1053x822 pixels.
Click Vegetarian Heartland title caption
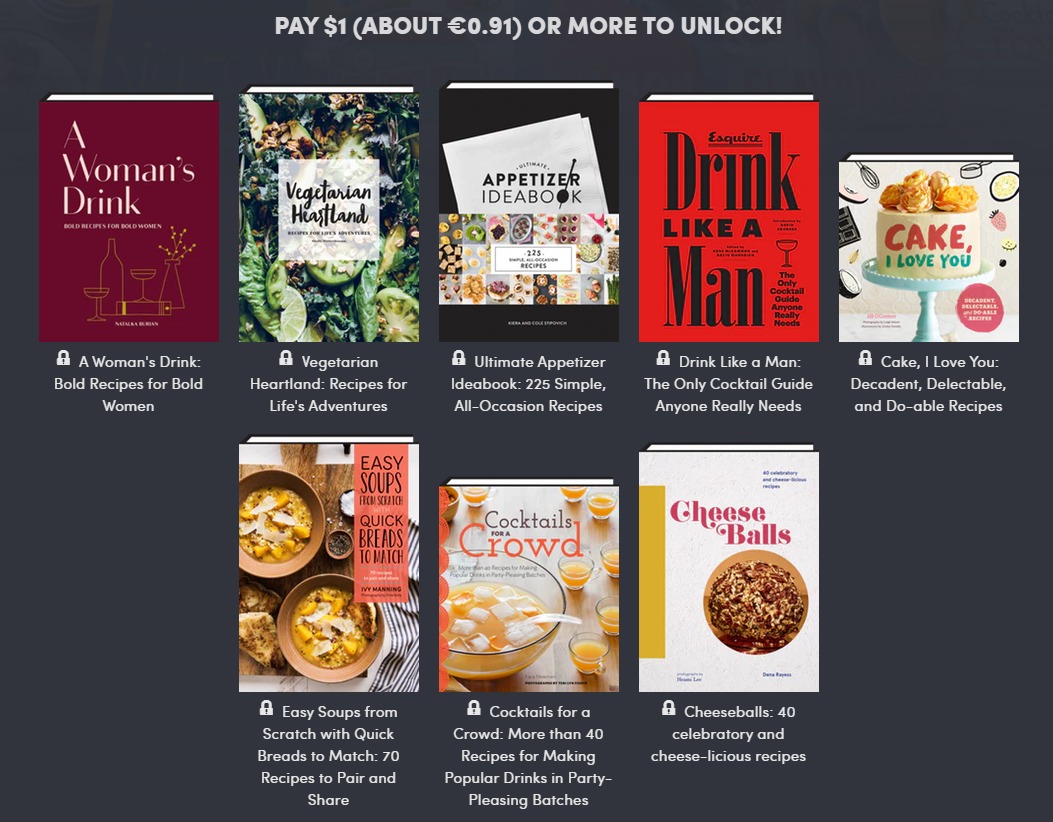click(x=329, y=383)
